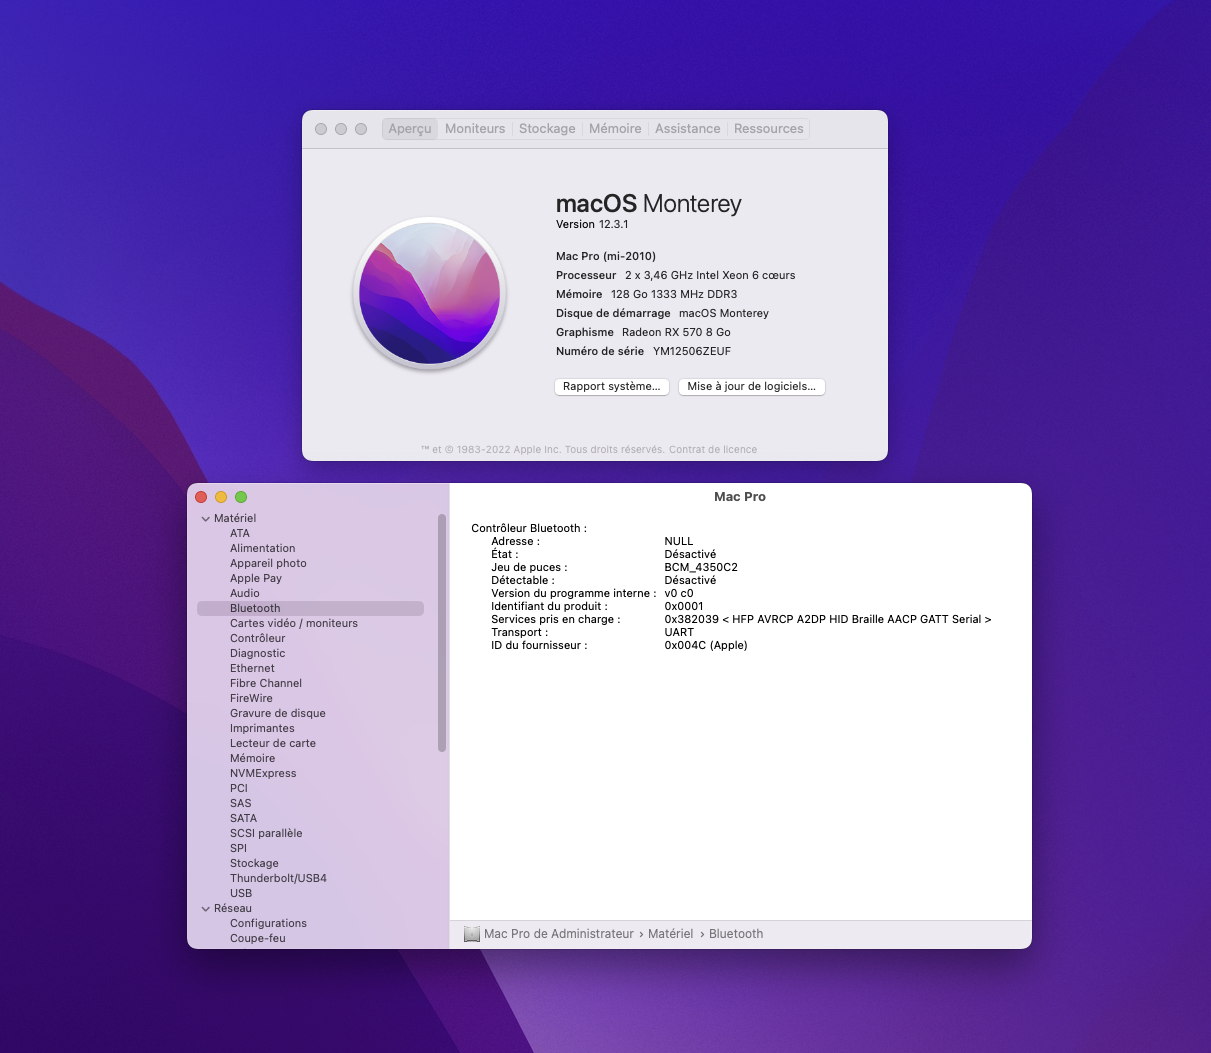1211x1053 pixels.
Task: Select SATA in the sidebar
Action: tap(243, 818)
